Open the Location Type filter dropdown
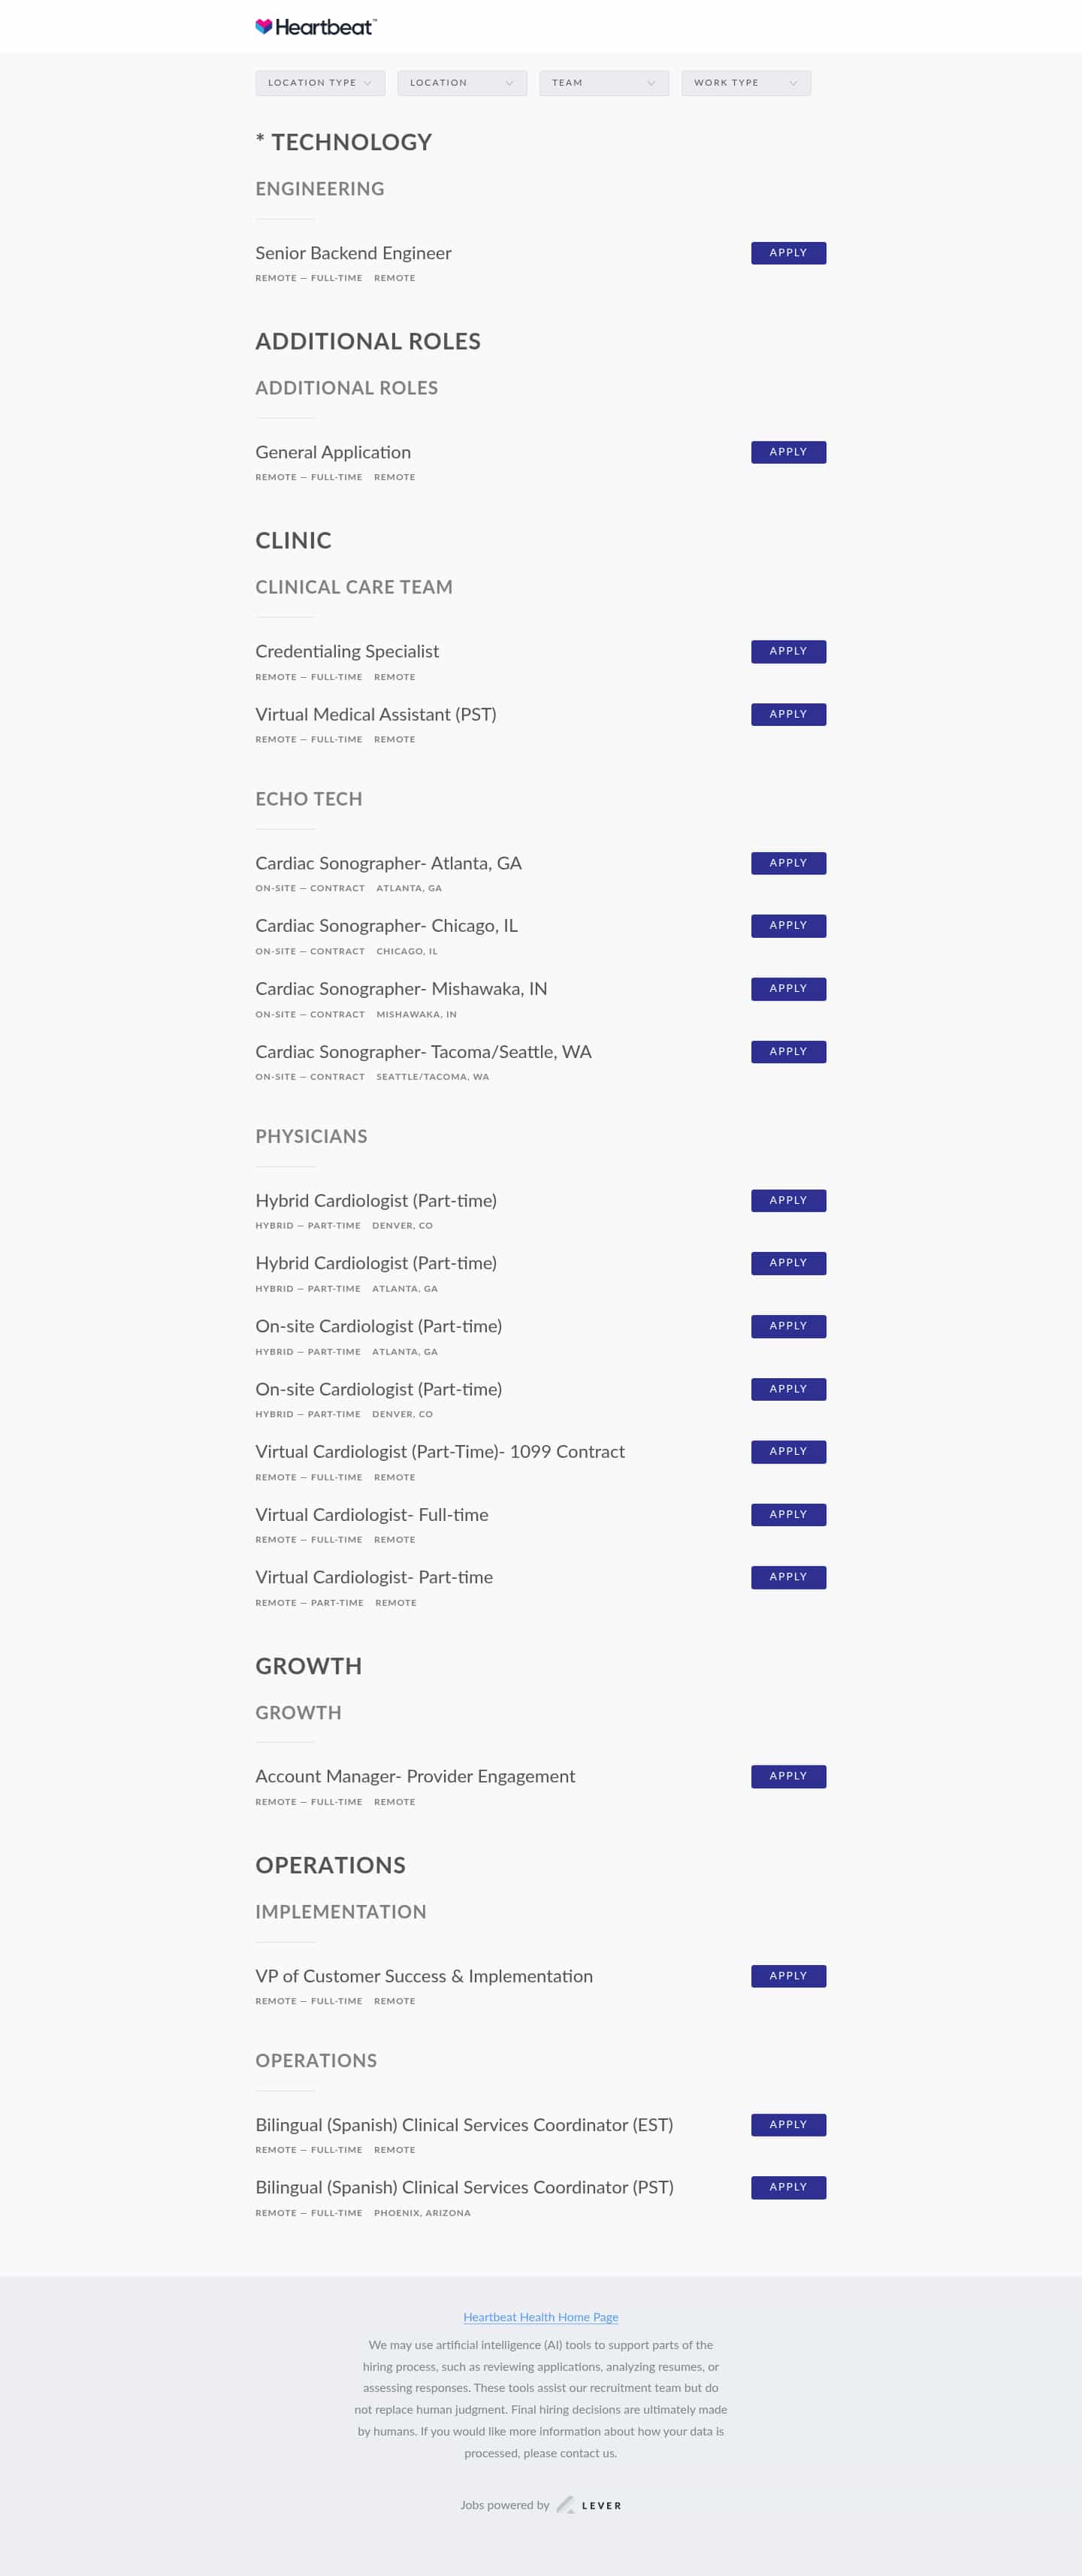1082x2576 pixels. pos(320,83)
